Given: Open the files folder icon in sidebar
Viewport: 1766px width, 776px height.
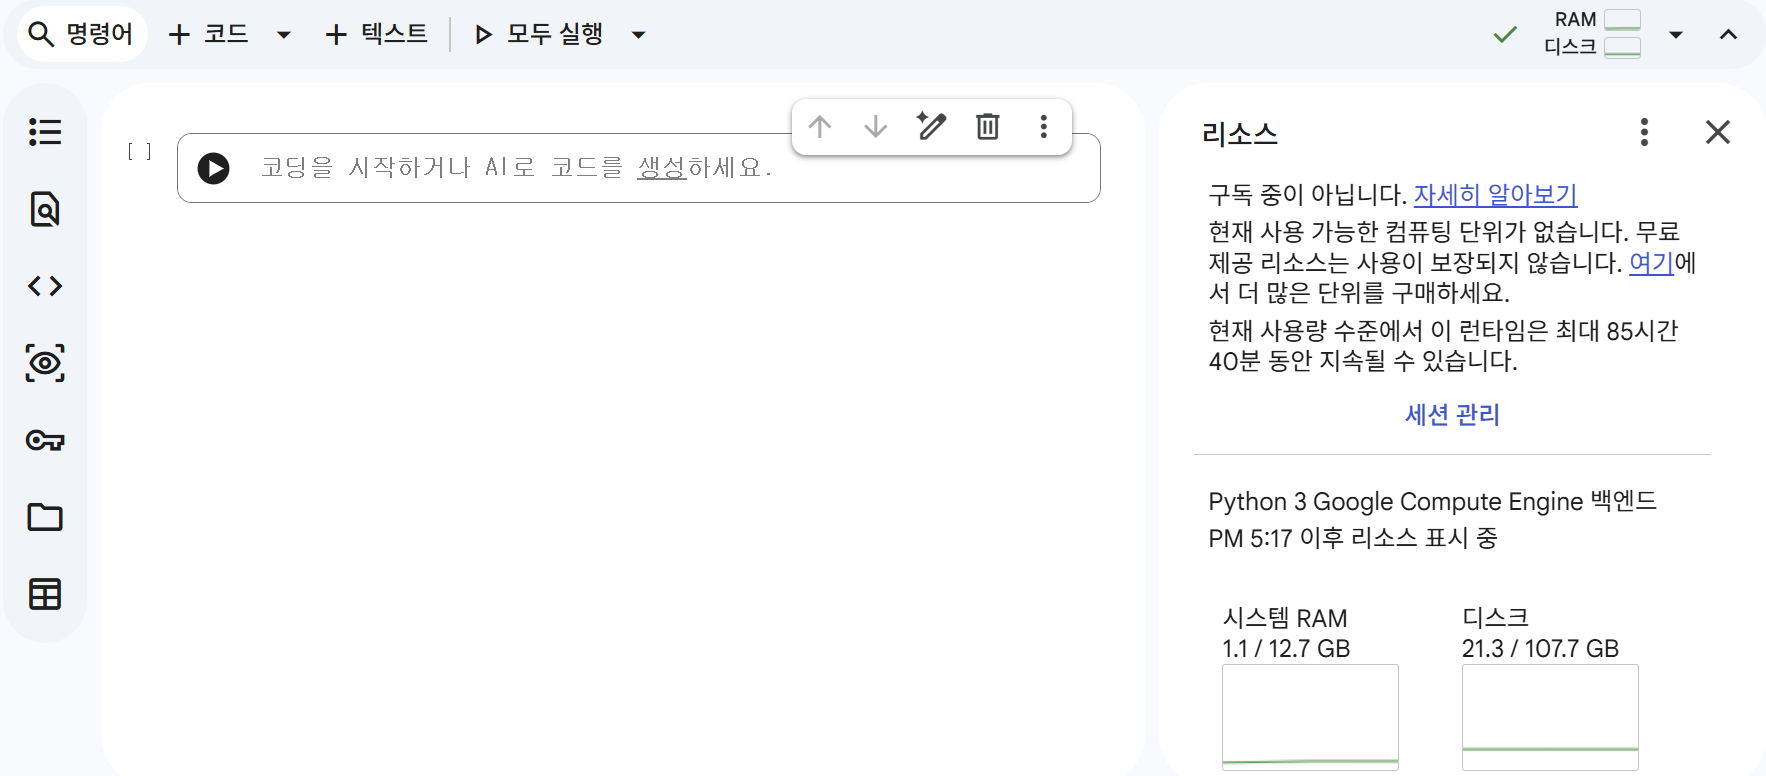Looking at the screenshot, I should click(45, 517).
